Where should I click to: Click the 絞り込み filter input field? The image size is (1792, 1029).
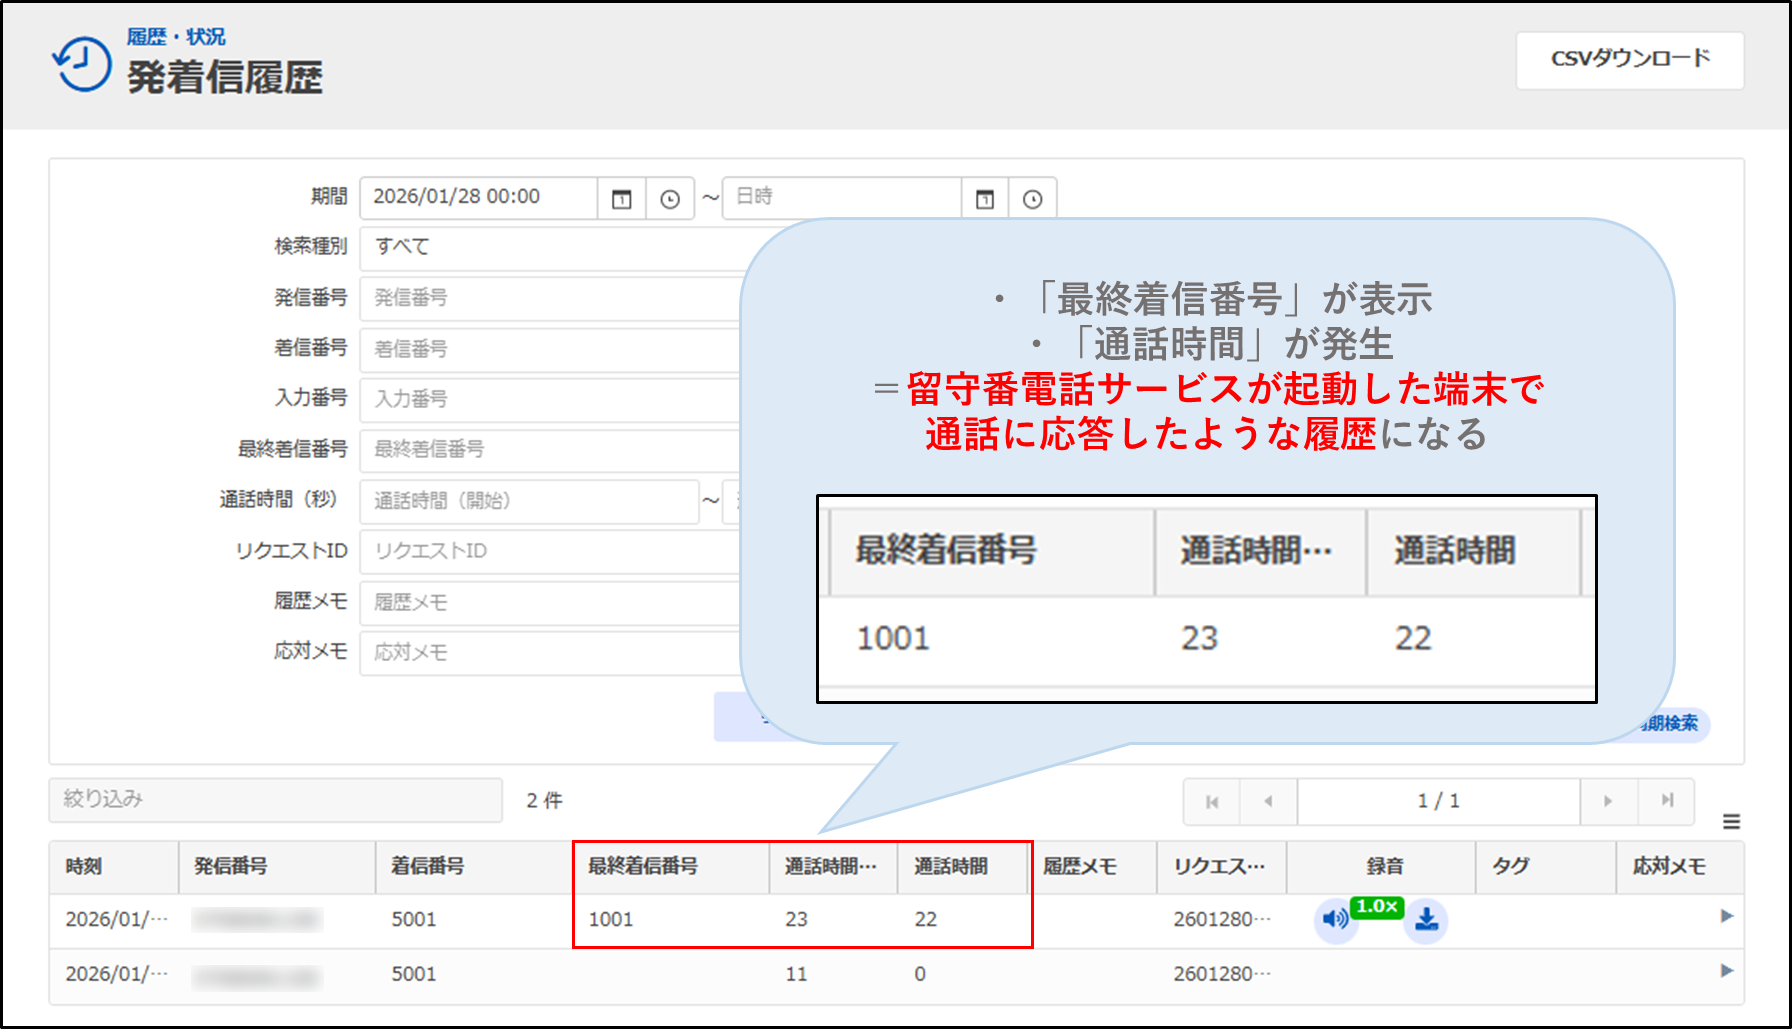(x=275, y=800)
